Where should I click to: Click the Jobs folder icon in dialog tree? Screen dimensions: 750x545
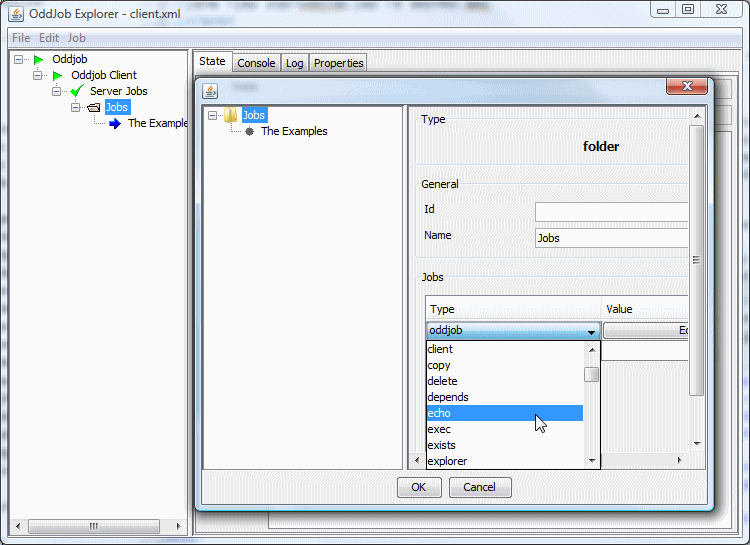click(231, 116)
